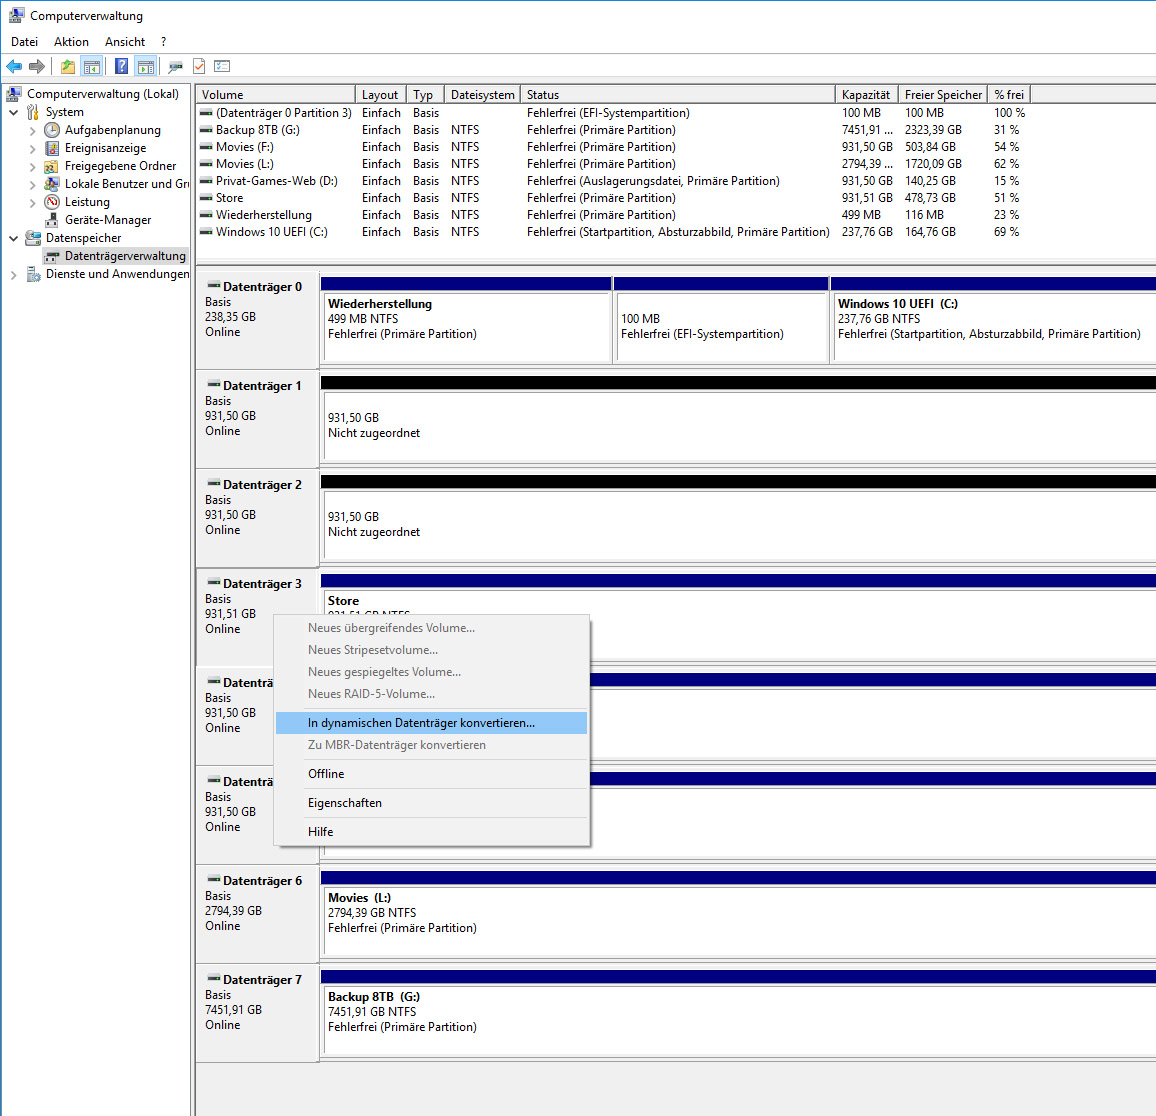The width and height of the screenshot is (1156, 1116).
Task: Sort by Dateisystem column header
Action: pos(482,94)
